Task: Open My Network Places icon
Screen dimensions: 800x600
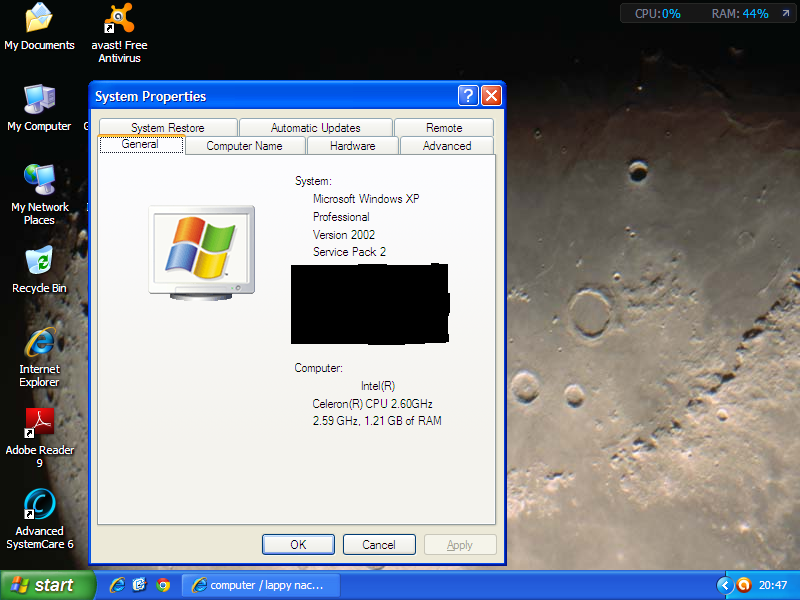Action: (x=39, y=194)
